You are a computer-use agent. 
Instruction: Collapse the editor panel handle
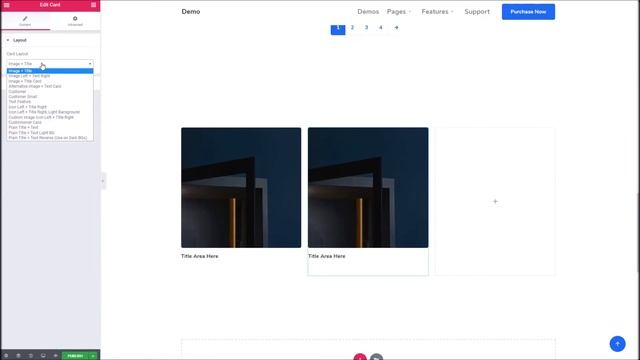[103, 181]
